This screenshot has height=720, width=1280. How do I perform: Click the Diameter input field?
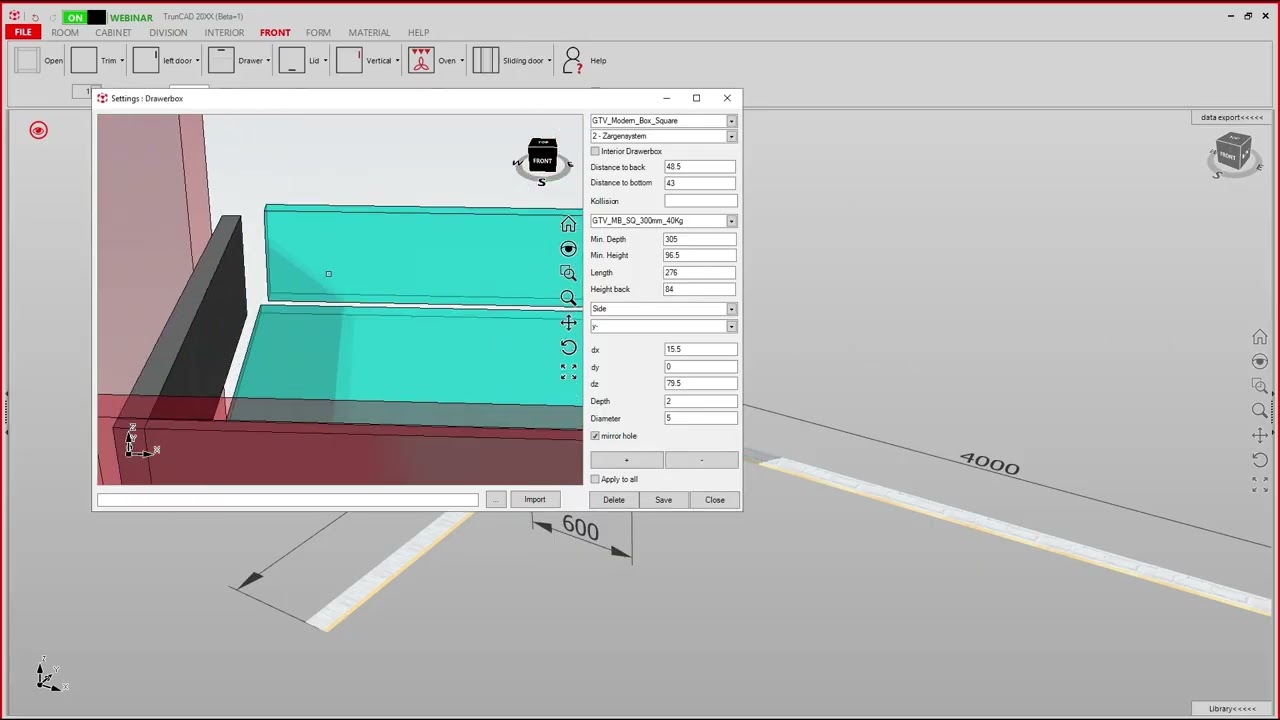[x=701, y=418]
